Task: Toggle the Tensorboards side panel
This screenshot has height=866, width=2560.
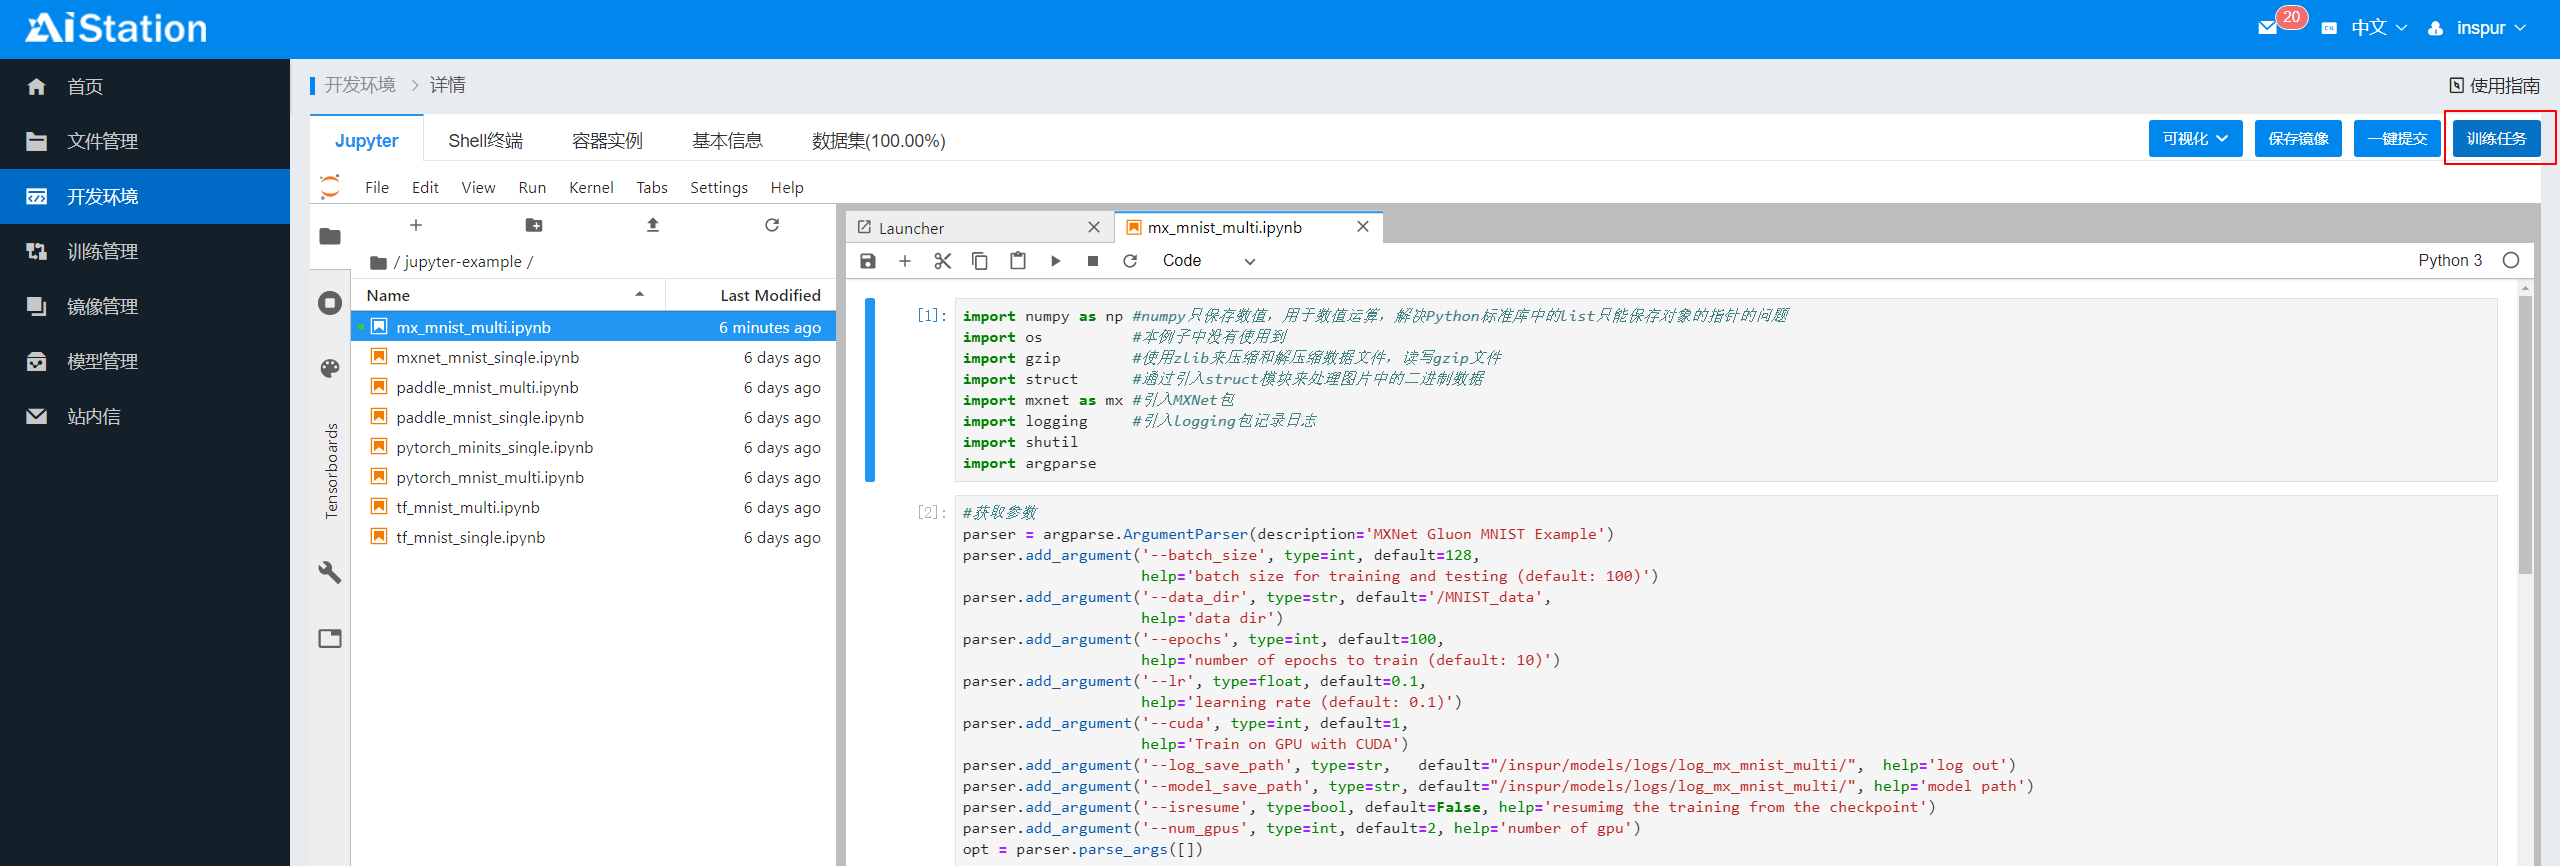Action: click(x=331, y=470)
